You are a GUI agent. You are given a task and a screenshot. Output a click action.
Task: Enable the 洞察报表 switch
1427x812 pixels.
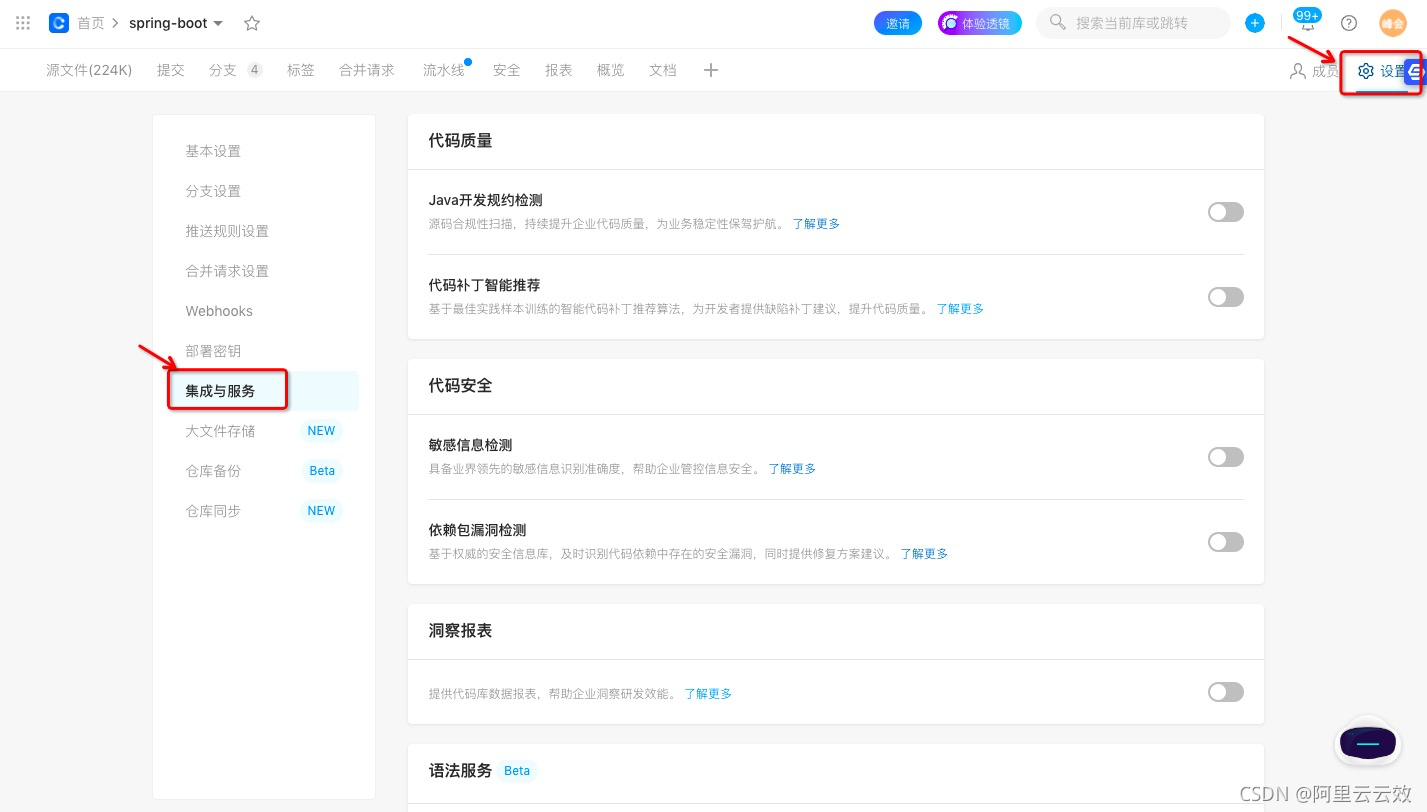point(1225,692)
